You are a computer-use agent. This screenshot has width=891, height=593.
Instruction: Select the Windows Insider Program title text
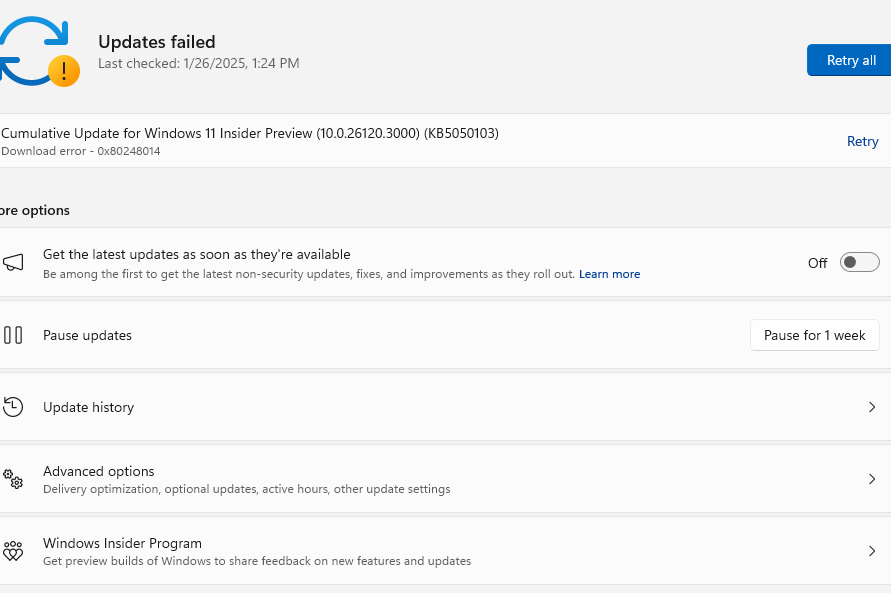122,543
